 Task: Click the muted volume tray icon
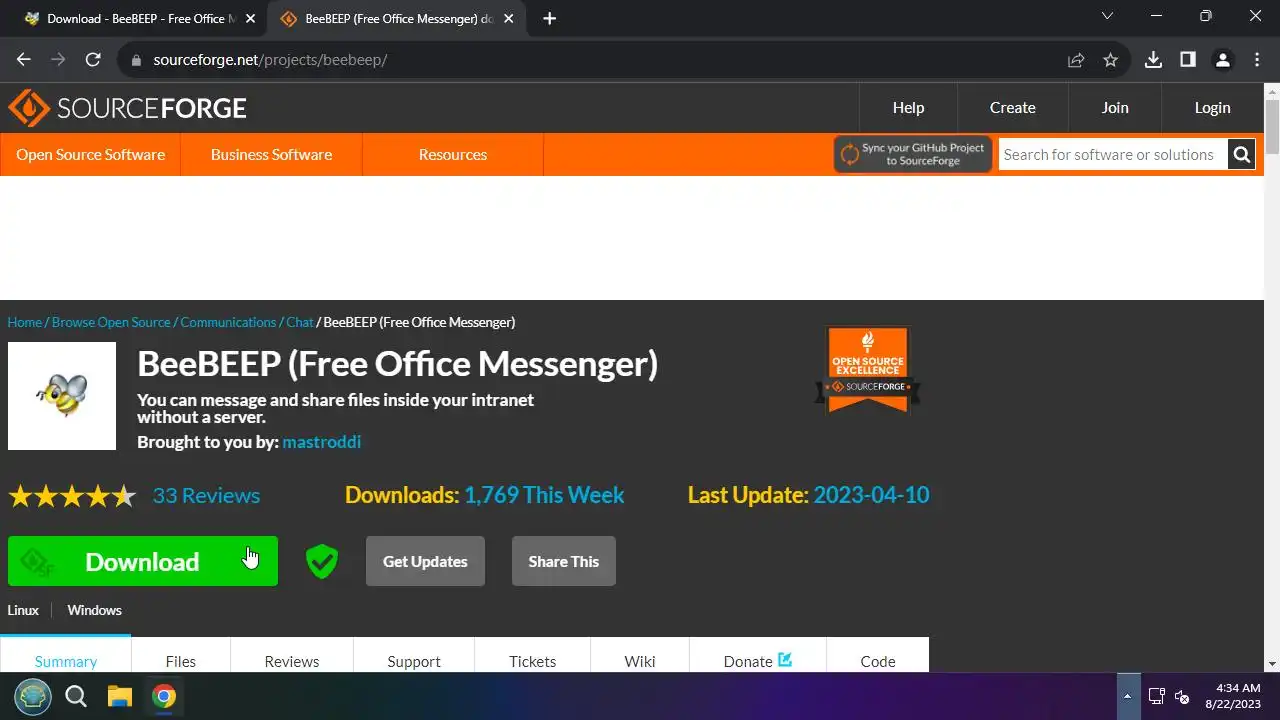point(1182,696)
